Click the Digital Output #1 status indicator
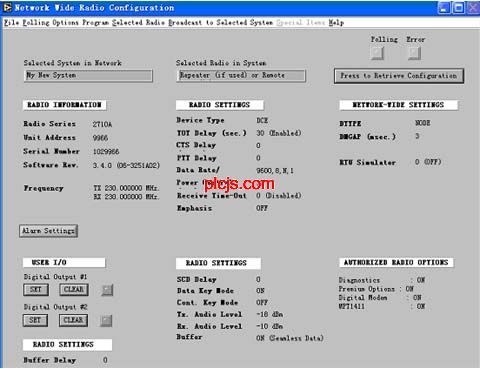The height and width of the screenshot is (369, 480). pyautogui.click(x=107, y=290)
